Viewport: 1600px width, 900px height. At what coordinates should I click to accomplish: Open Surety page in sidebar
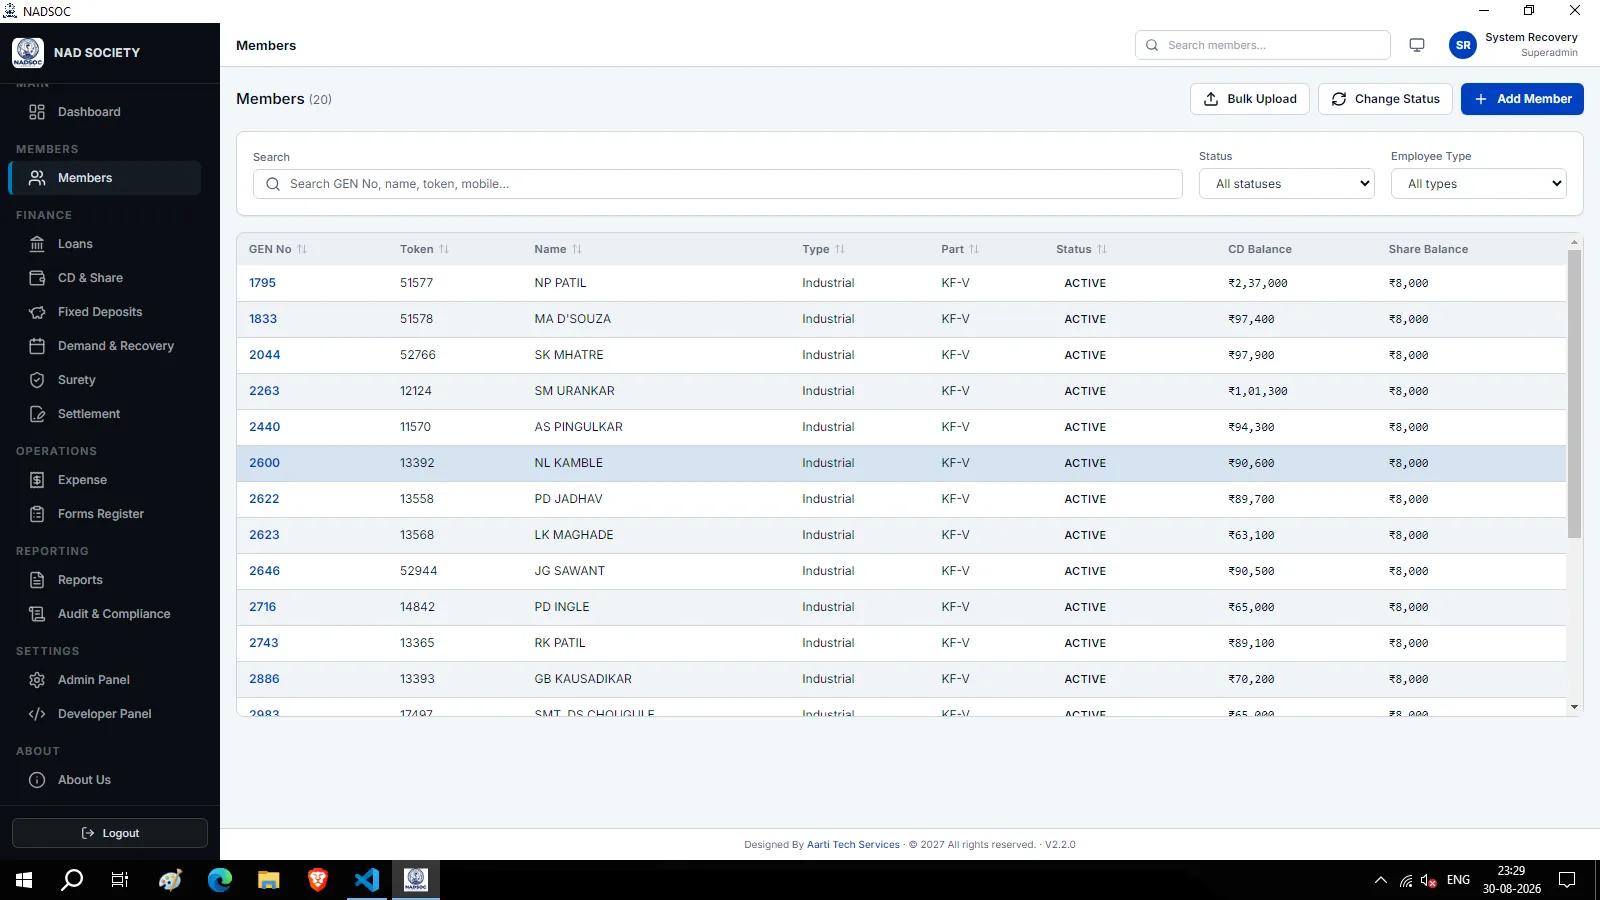click(105, 380)
